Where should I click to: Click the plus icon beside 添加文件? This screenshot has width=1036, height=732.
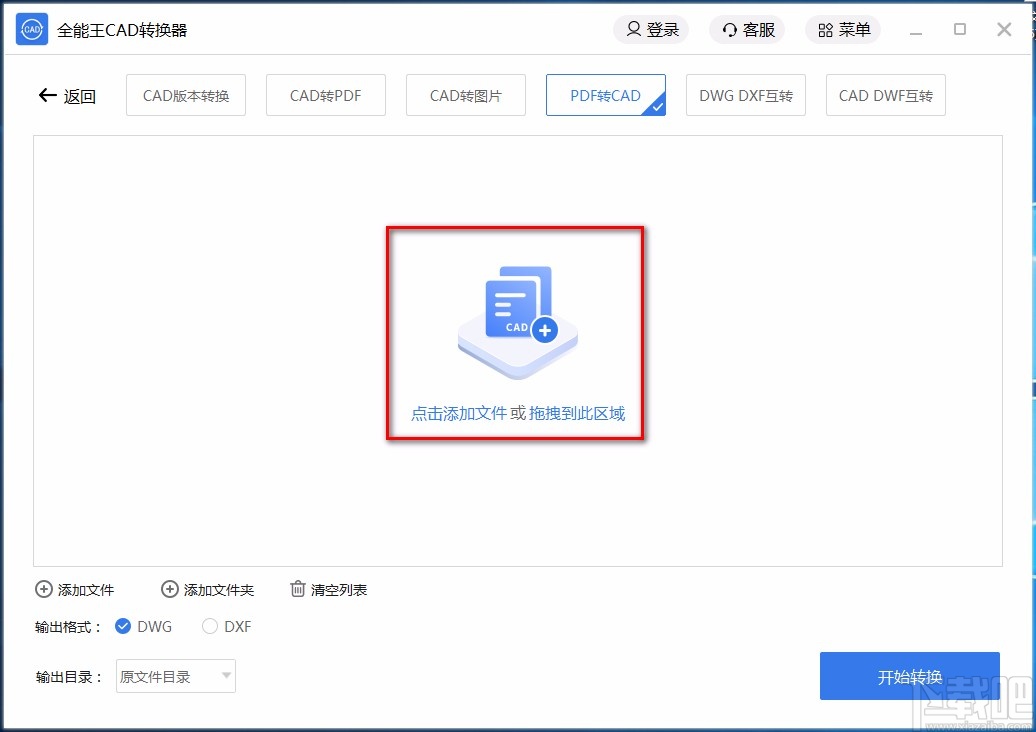[42, 590]
